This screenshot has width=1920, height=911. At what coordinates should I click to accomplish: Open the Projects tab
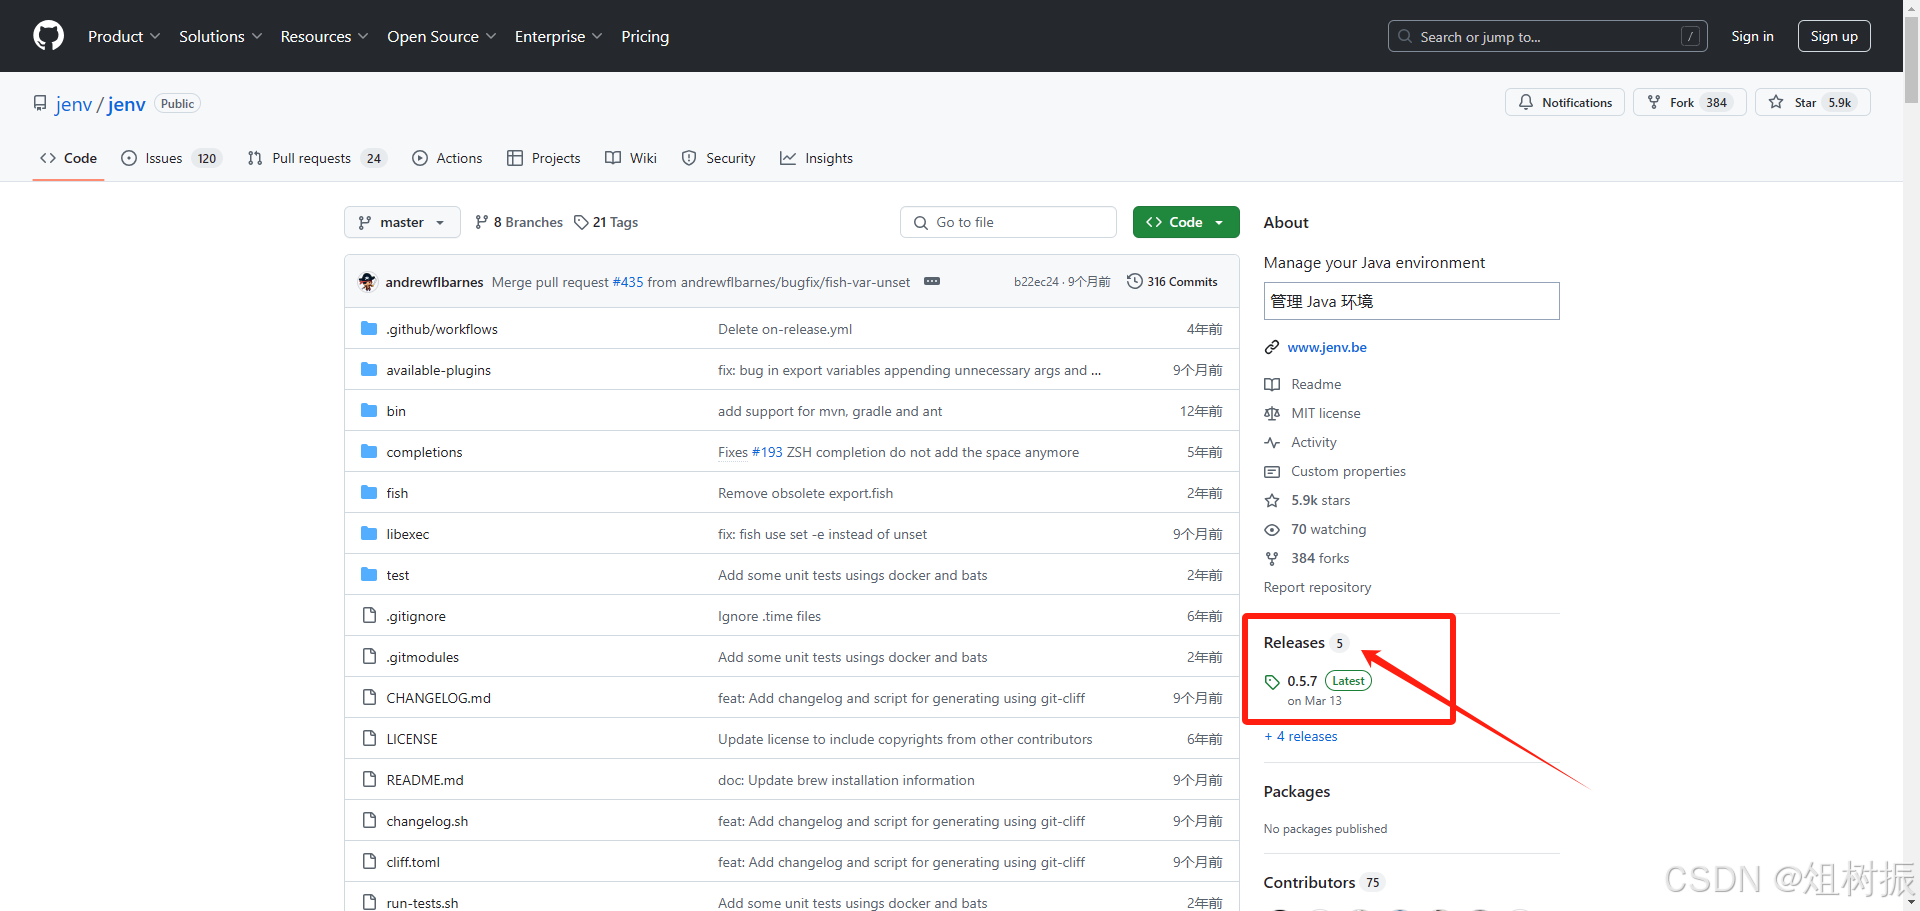tap(544, 158)
